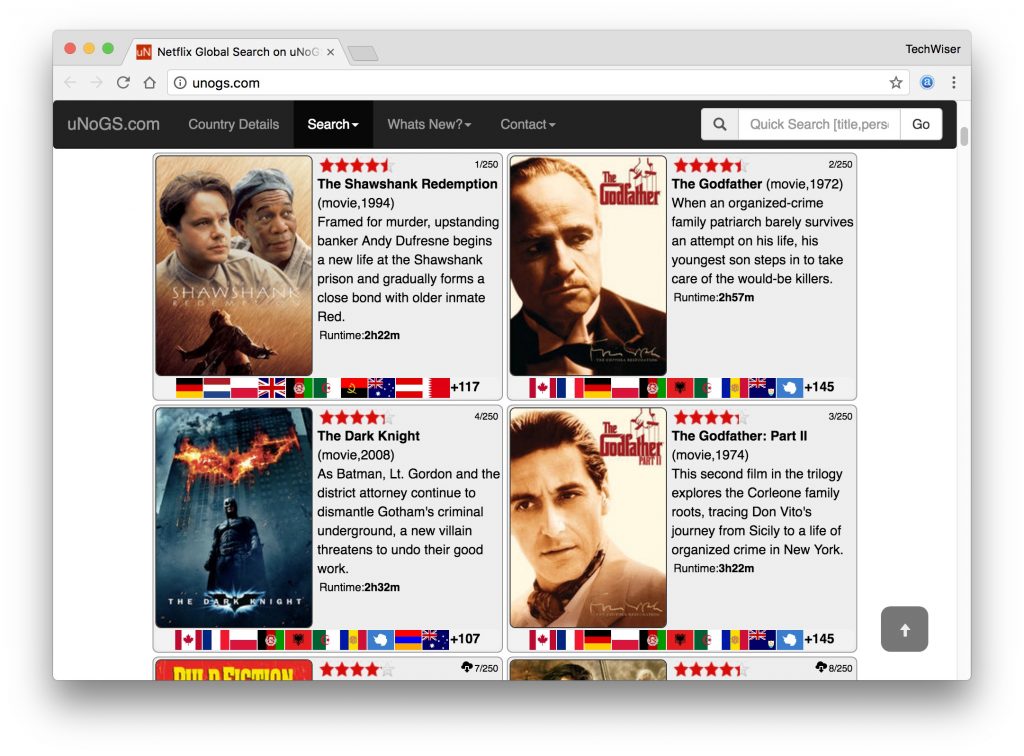Open The Godfather: Part II title
1024x756 pixels.
[x=739, y=436]
